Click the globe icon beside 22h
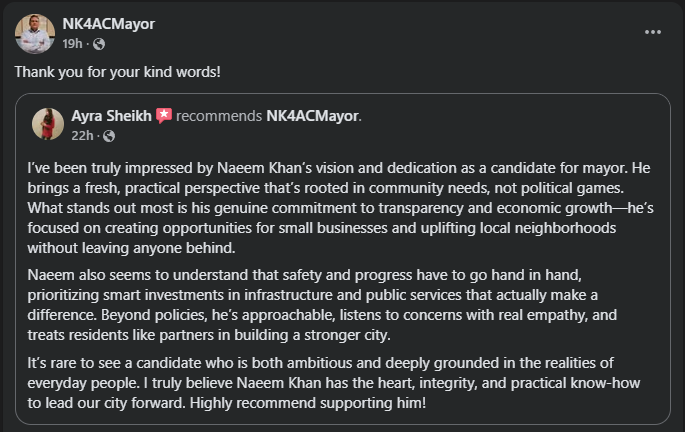 tap(108, 135)
